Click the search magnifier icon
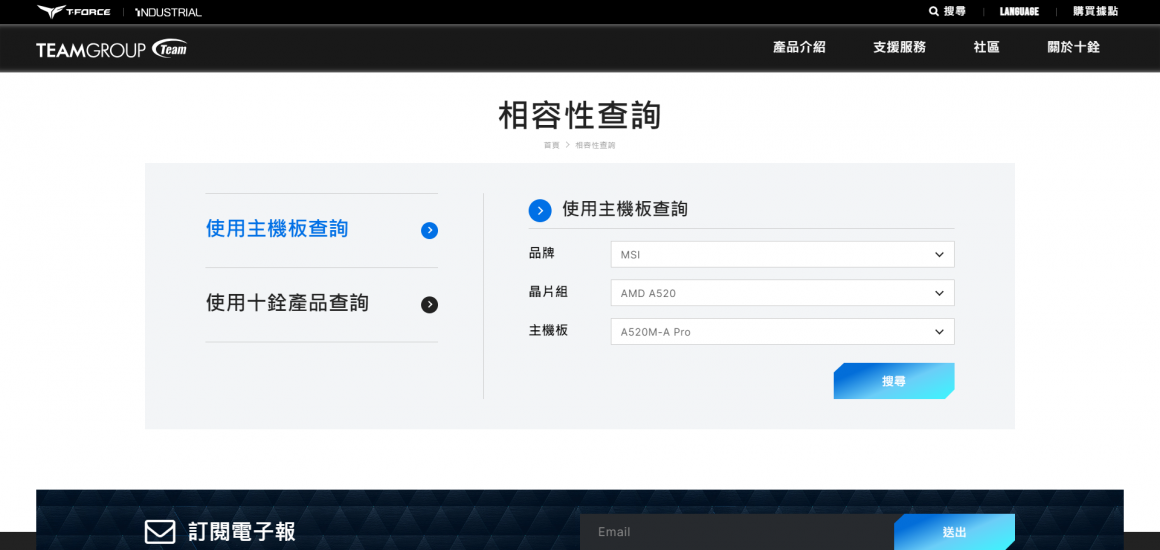 [934, 12]
